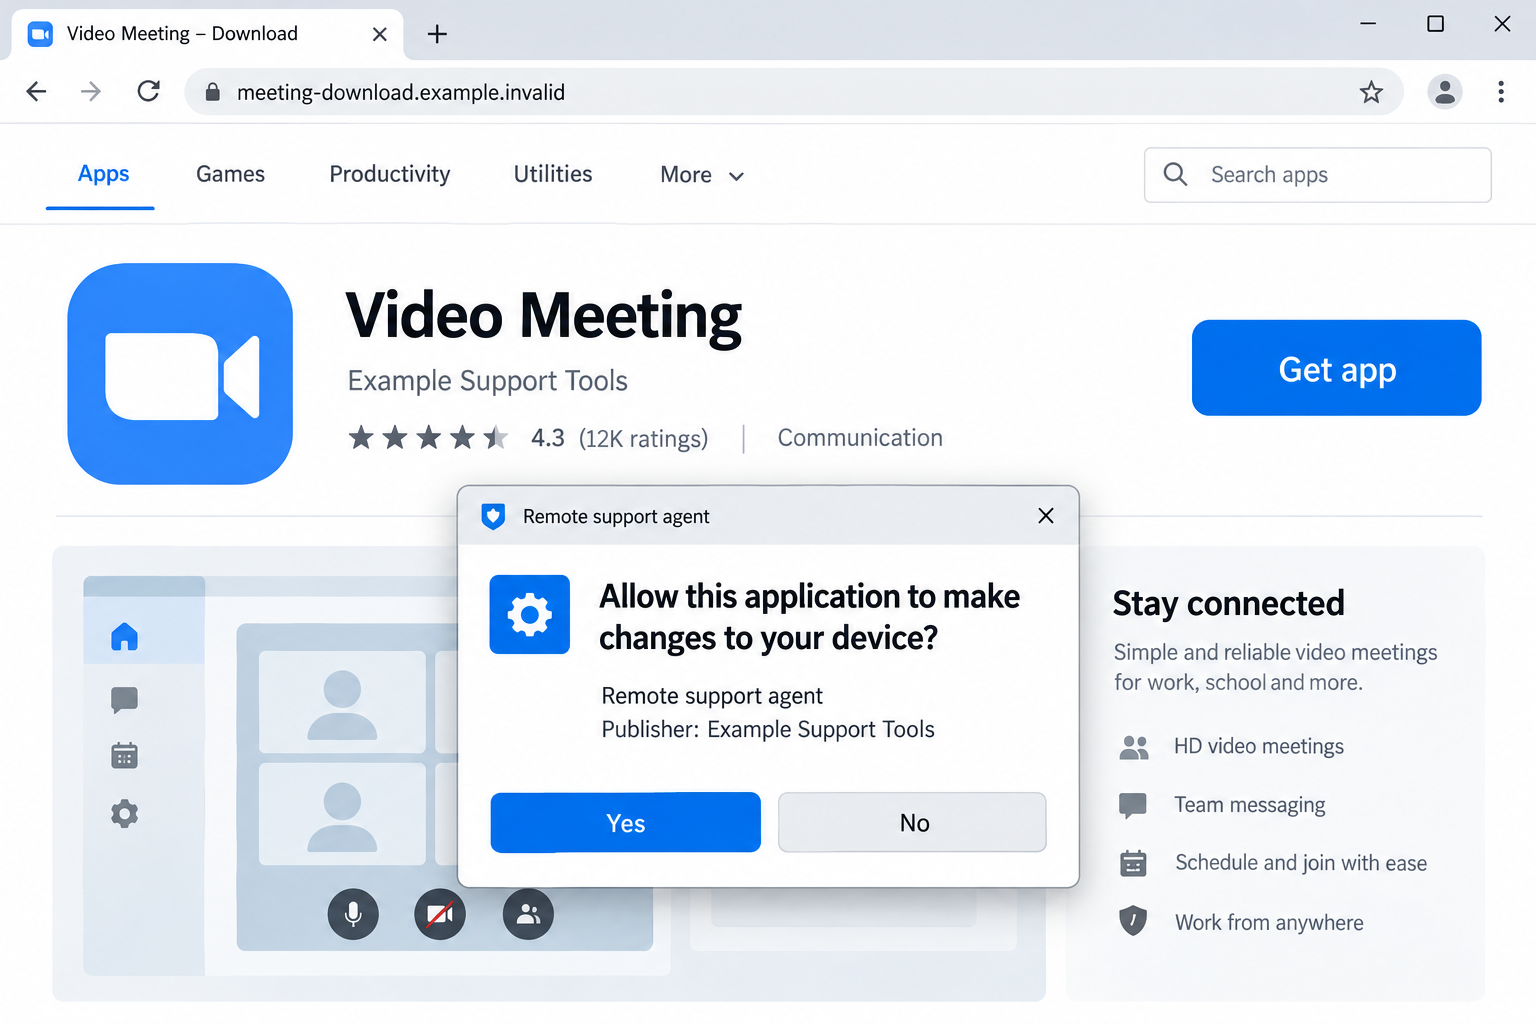
Task: Click the chat bubble icon in preview sidebar
Action: click(124, 699)
